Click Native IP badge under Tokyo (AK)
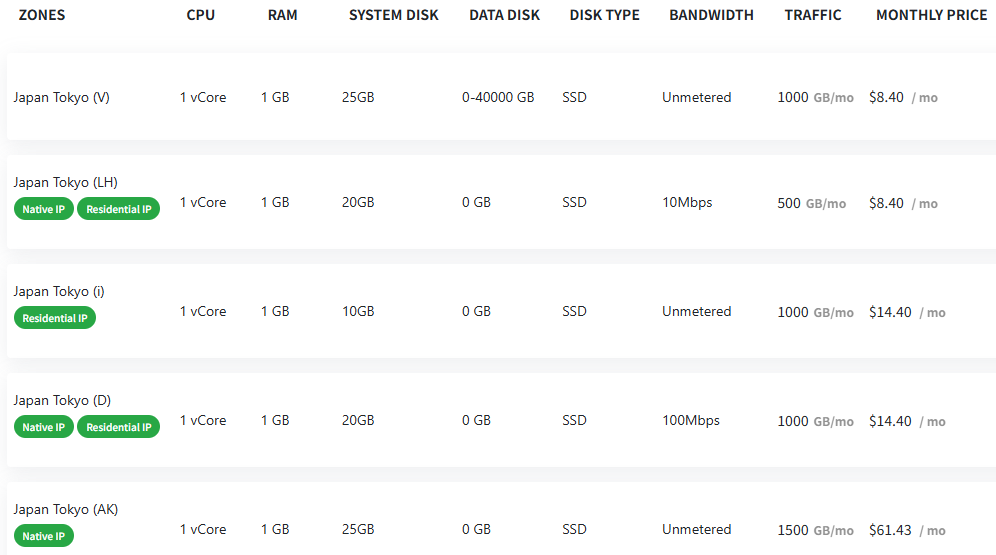 [x=44, y=536]
